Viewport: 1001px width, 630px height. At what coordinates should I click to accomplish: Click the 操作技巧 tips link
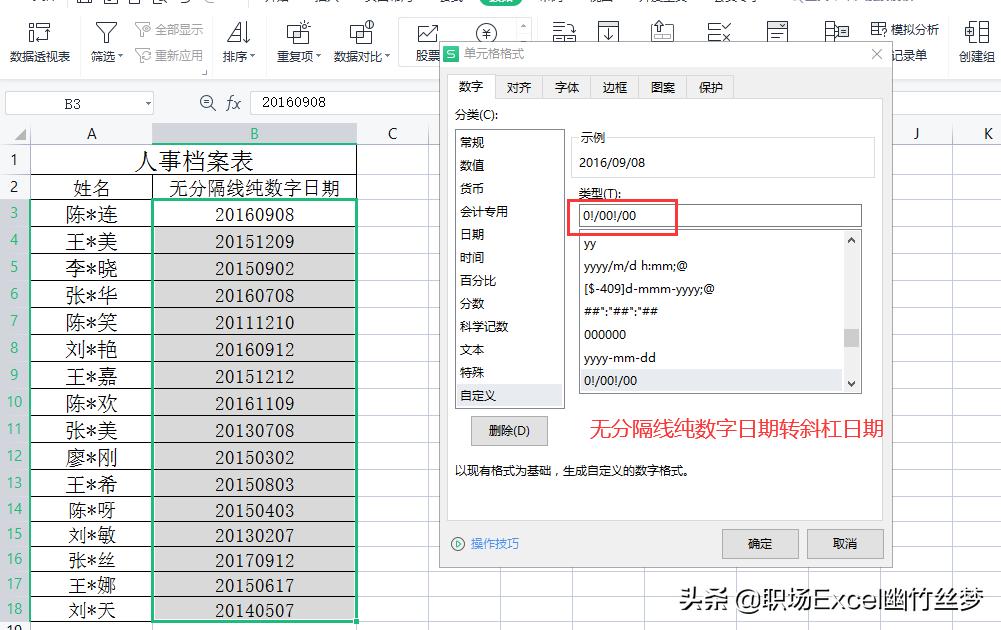[489, 544]
